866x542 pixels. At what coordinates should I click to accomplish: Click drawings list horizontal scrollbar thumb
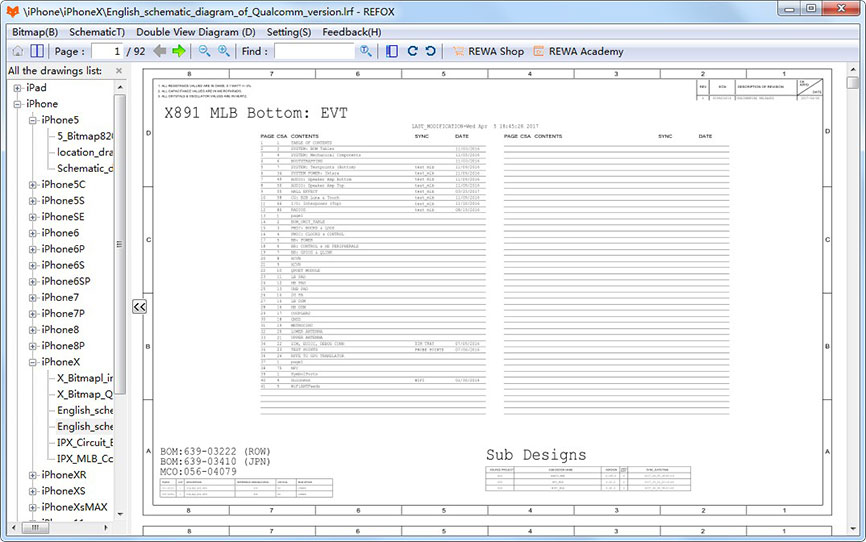pos(35,528)
